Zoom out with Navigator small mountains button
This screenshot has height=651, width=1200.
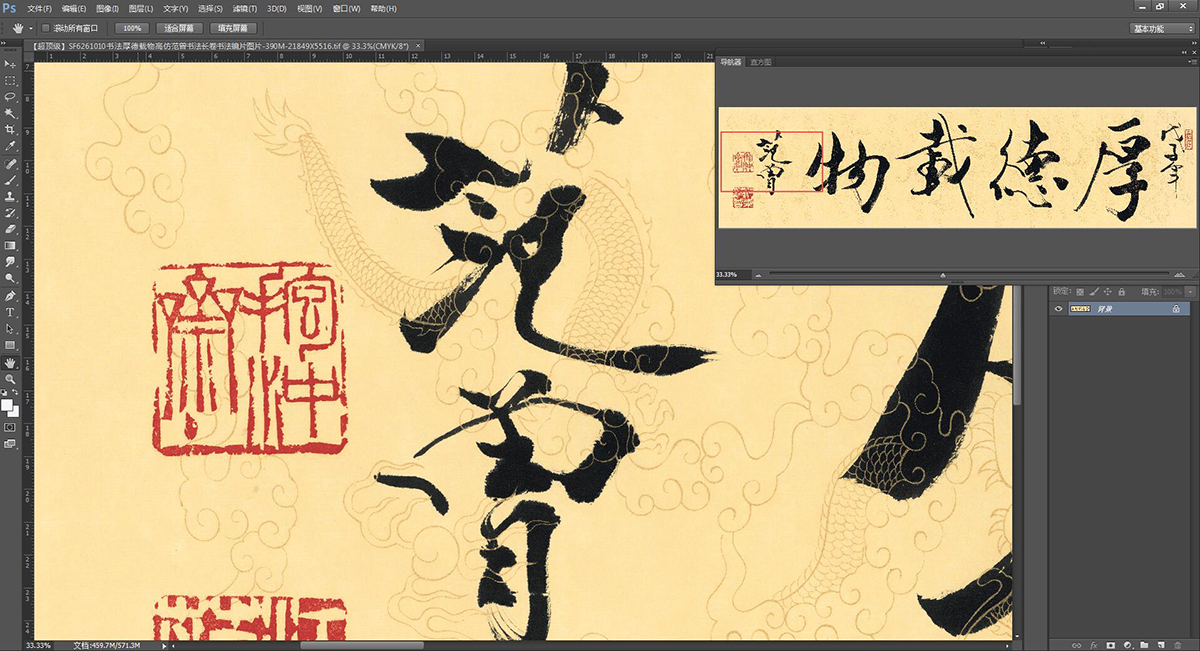[x=758, y=275]
